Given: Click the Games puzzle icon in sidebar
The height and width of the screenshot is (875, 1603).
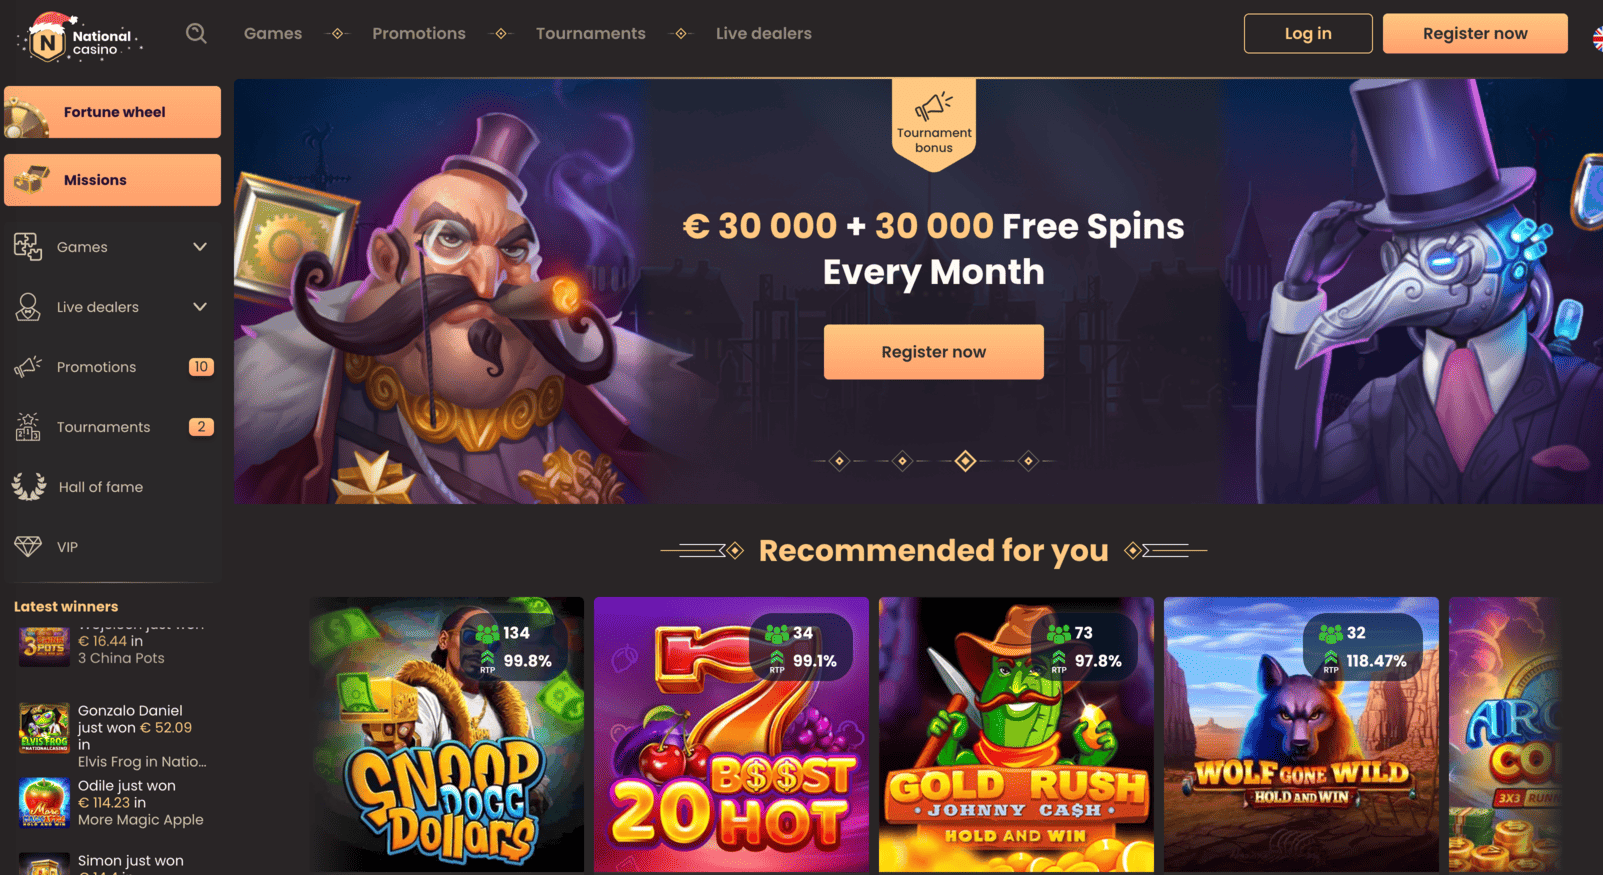Looking at the screenshot, I should [x=28, y=247].
